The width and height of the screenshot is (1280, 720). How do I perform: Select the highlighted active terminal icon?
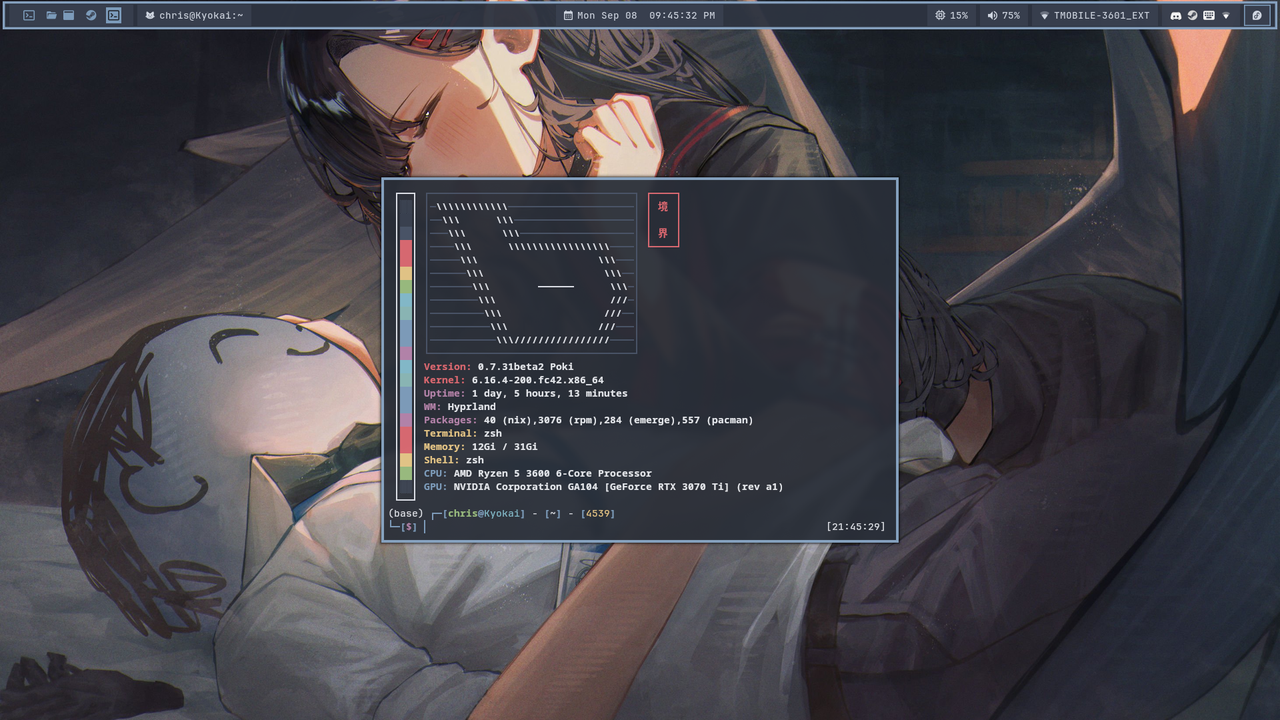click(114, 15)
